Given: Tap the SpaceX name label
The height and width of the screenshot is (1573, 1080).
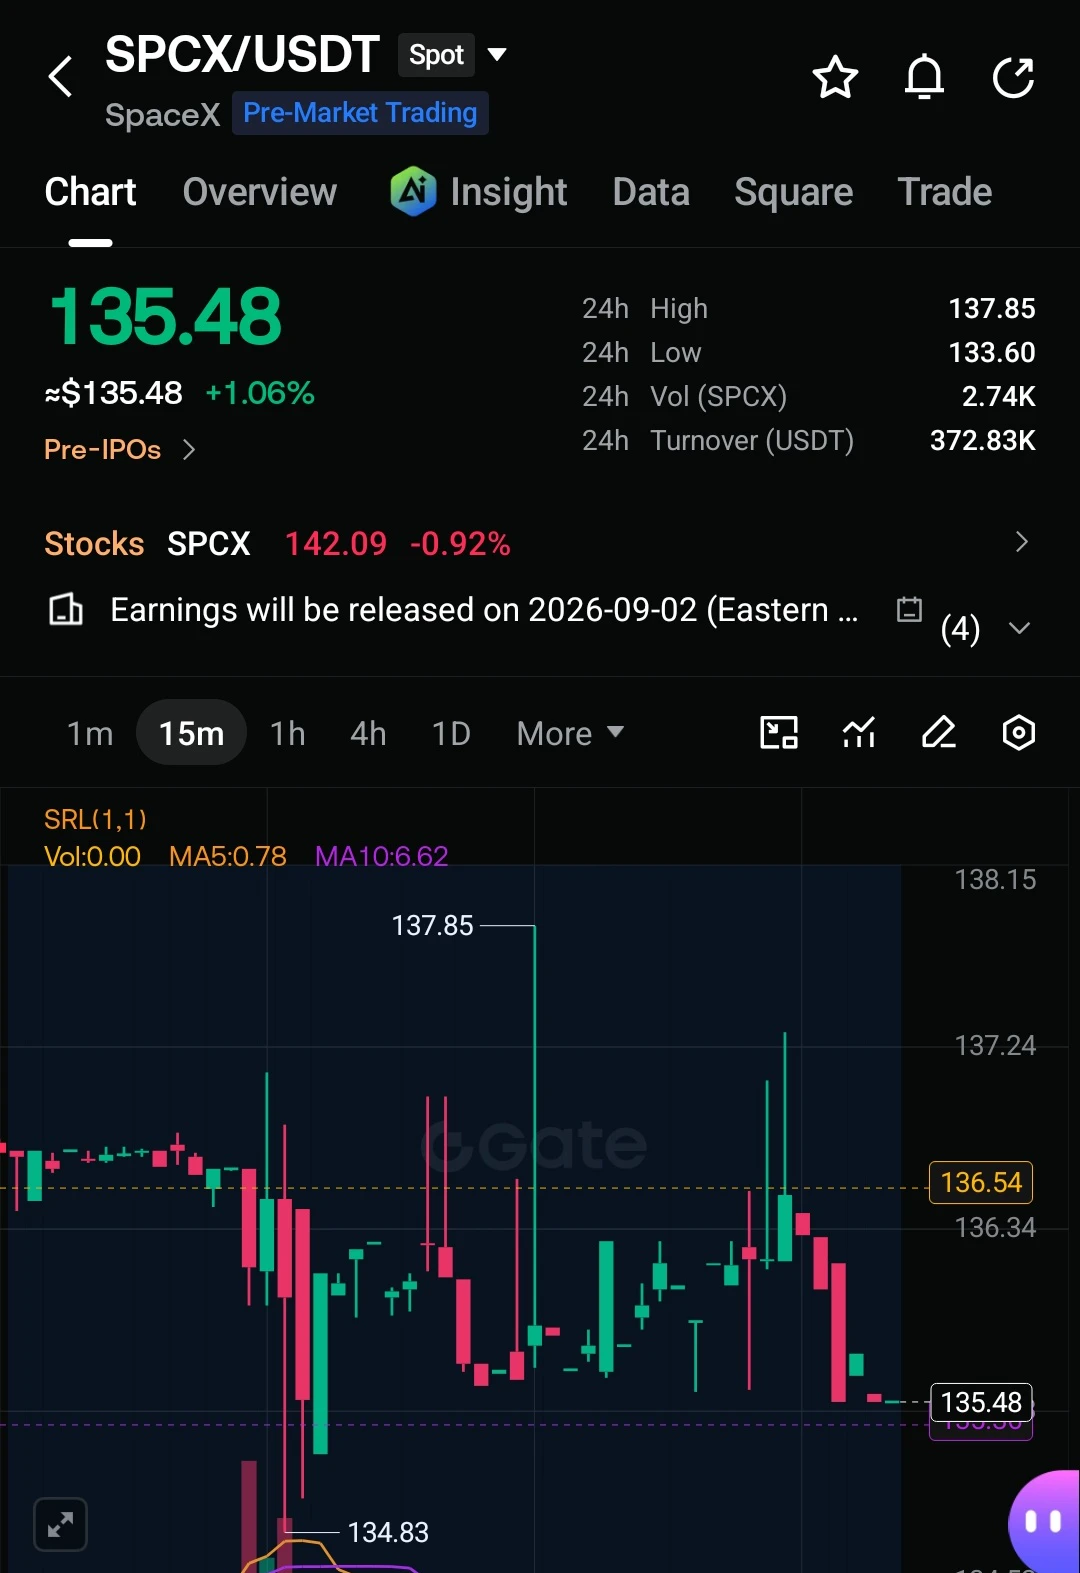Looking at the screenshot, I should click(162, 115).
